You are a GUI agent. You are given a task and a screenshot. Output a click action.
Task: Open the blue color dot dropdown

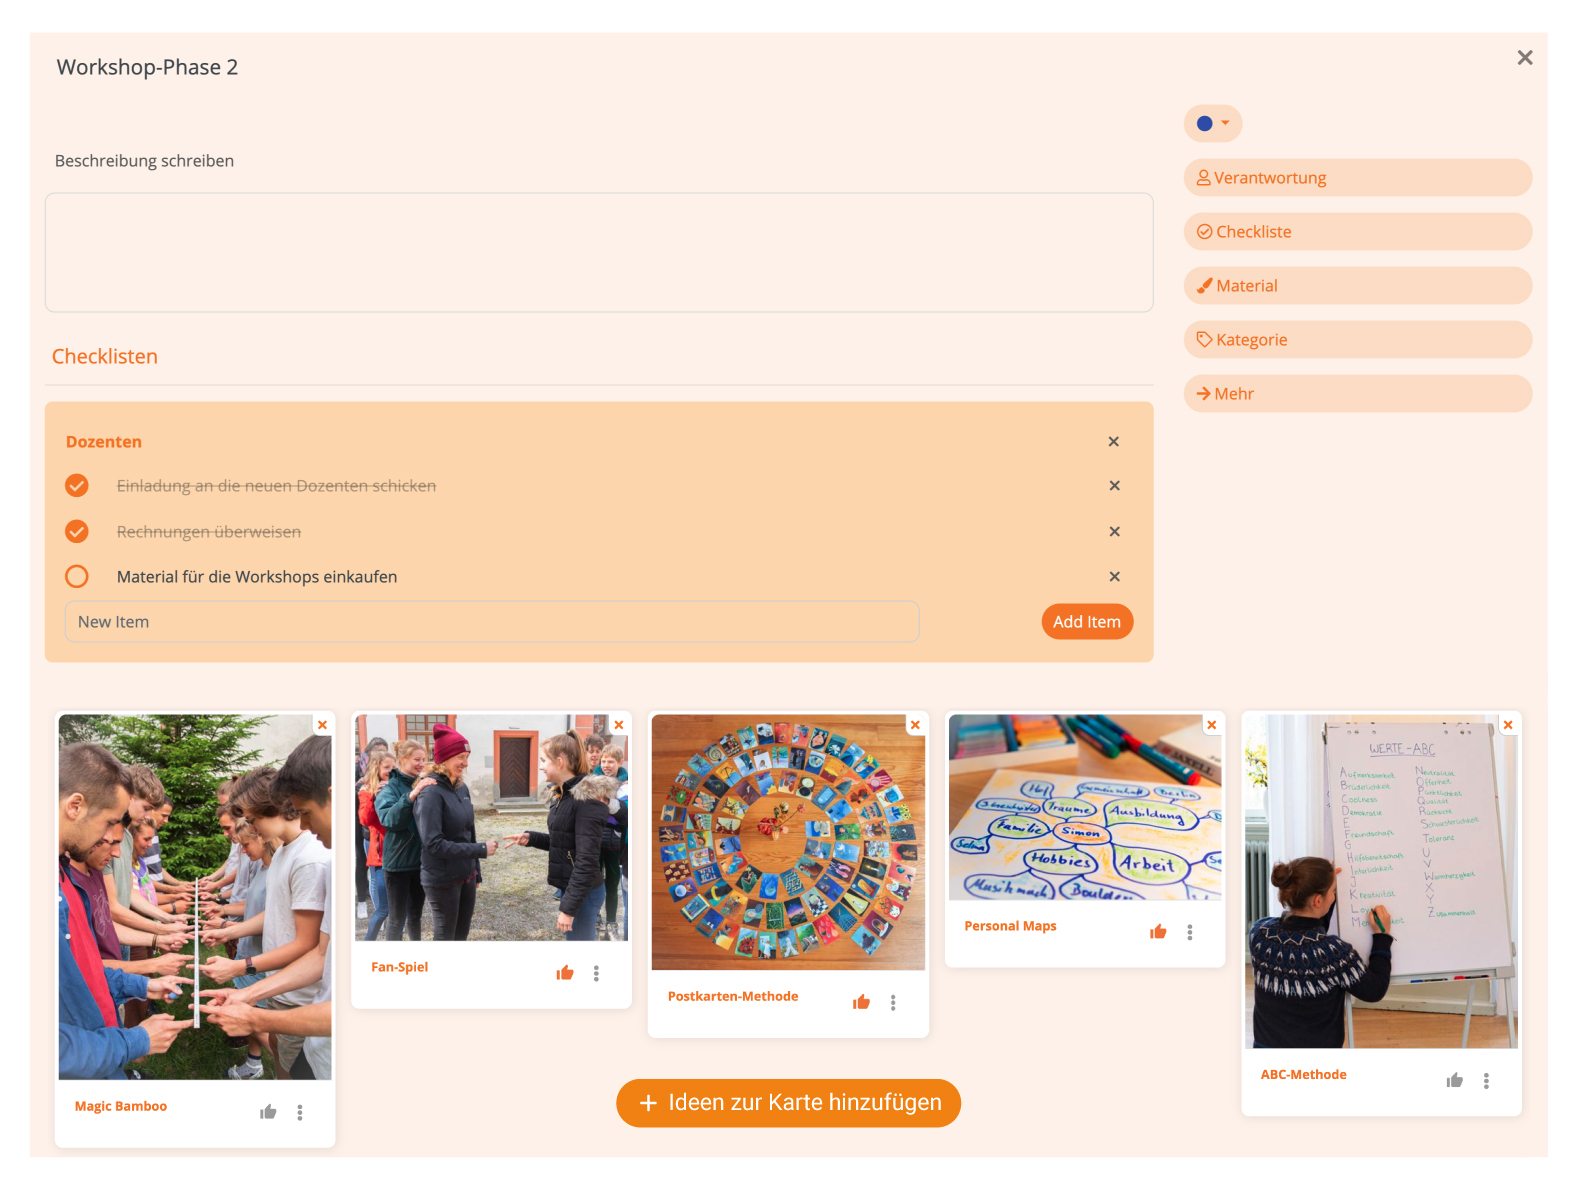1213,123
